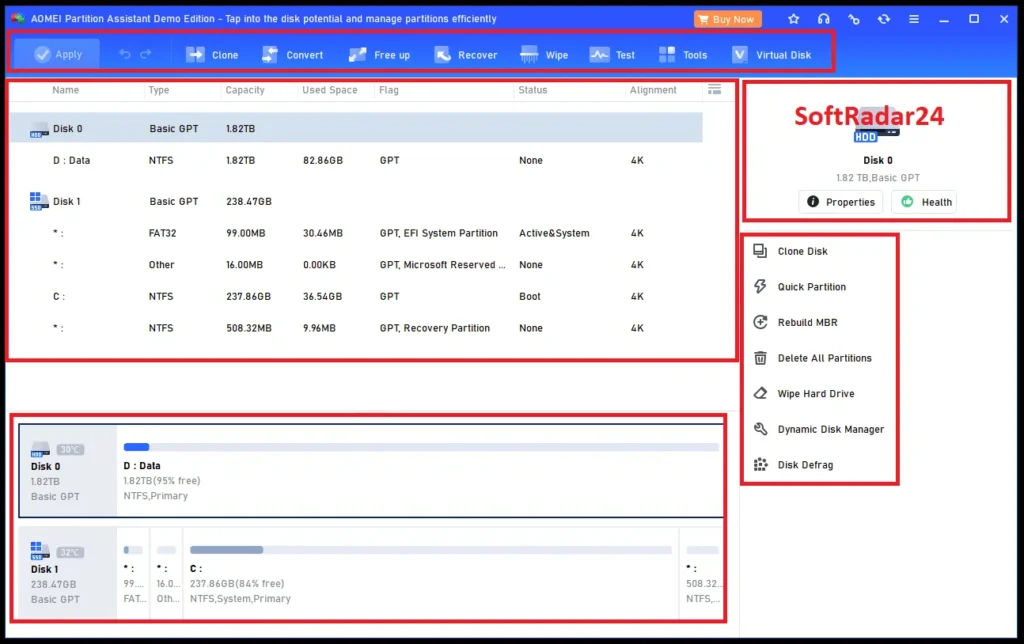This screenshot has height=644, width=1024.
Task: Select the 16.00MB Microsoft Reserved partition row
Action: [356, 265]
